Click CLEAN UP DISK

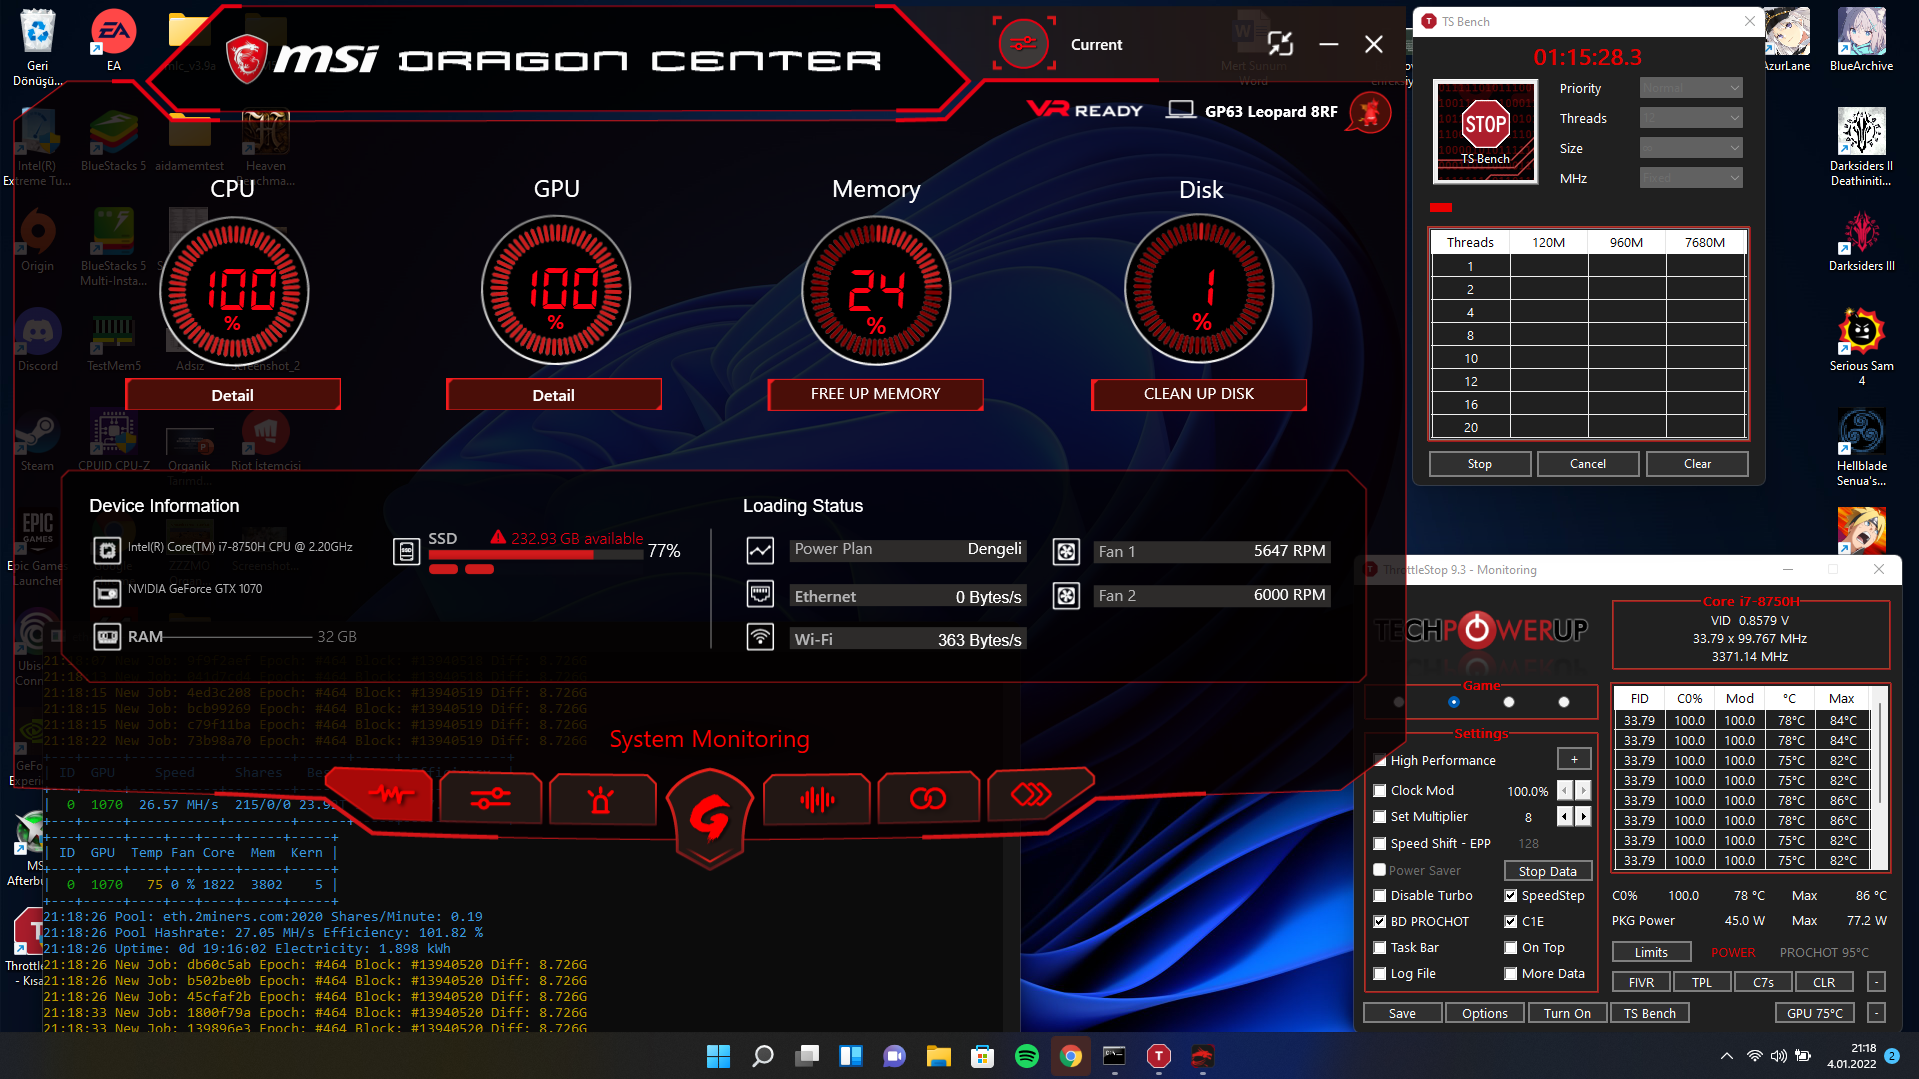[x=1198, y=394]
